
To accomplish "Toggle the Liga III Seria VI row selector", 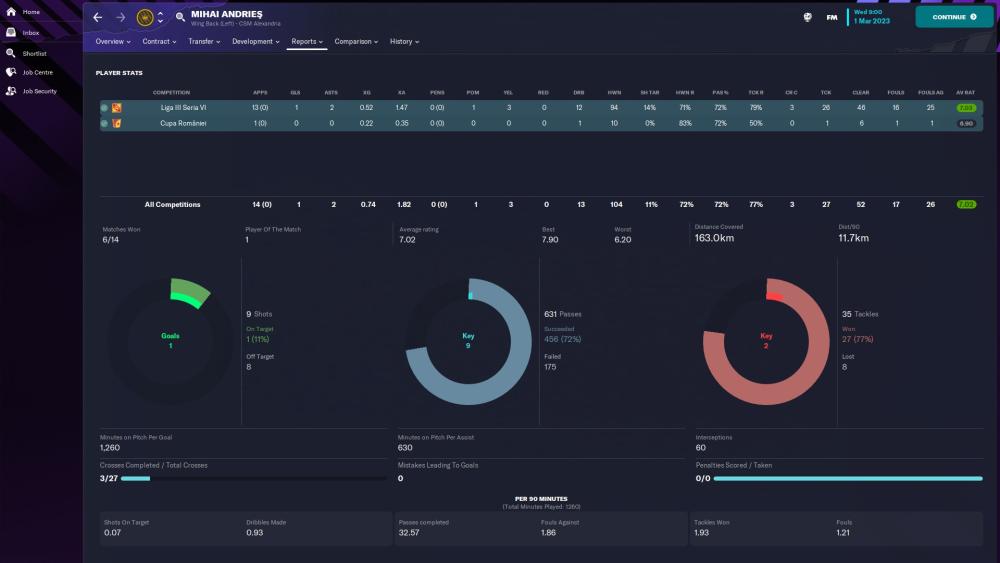I will pos(104,107).
